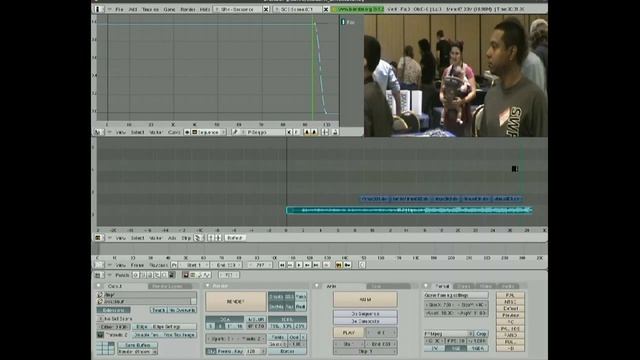
Task: Select the RGB color output option
Action: click(x=456, y=348)
